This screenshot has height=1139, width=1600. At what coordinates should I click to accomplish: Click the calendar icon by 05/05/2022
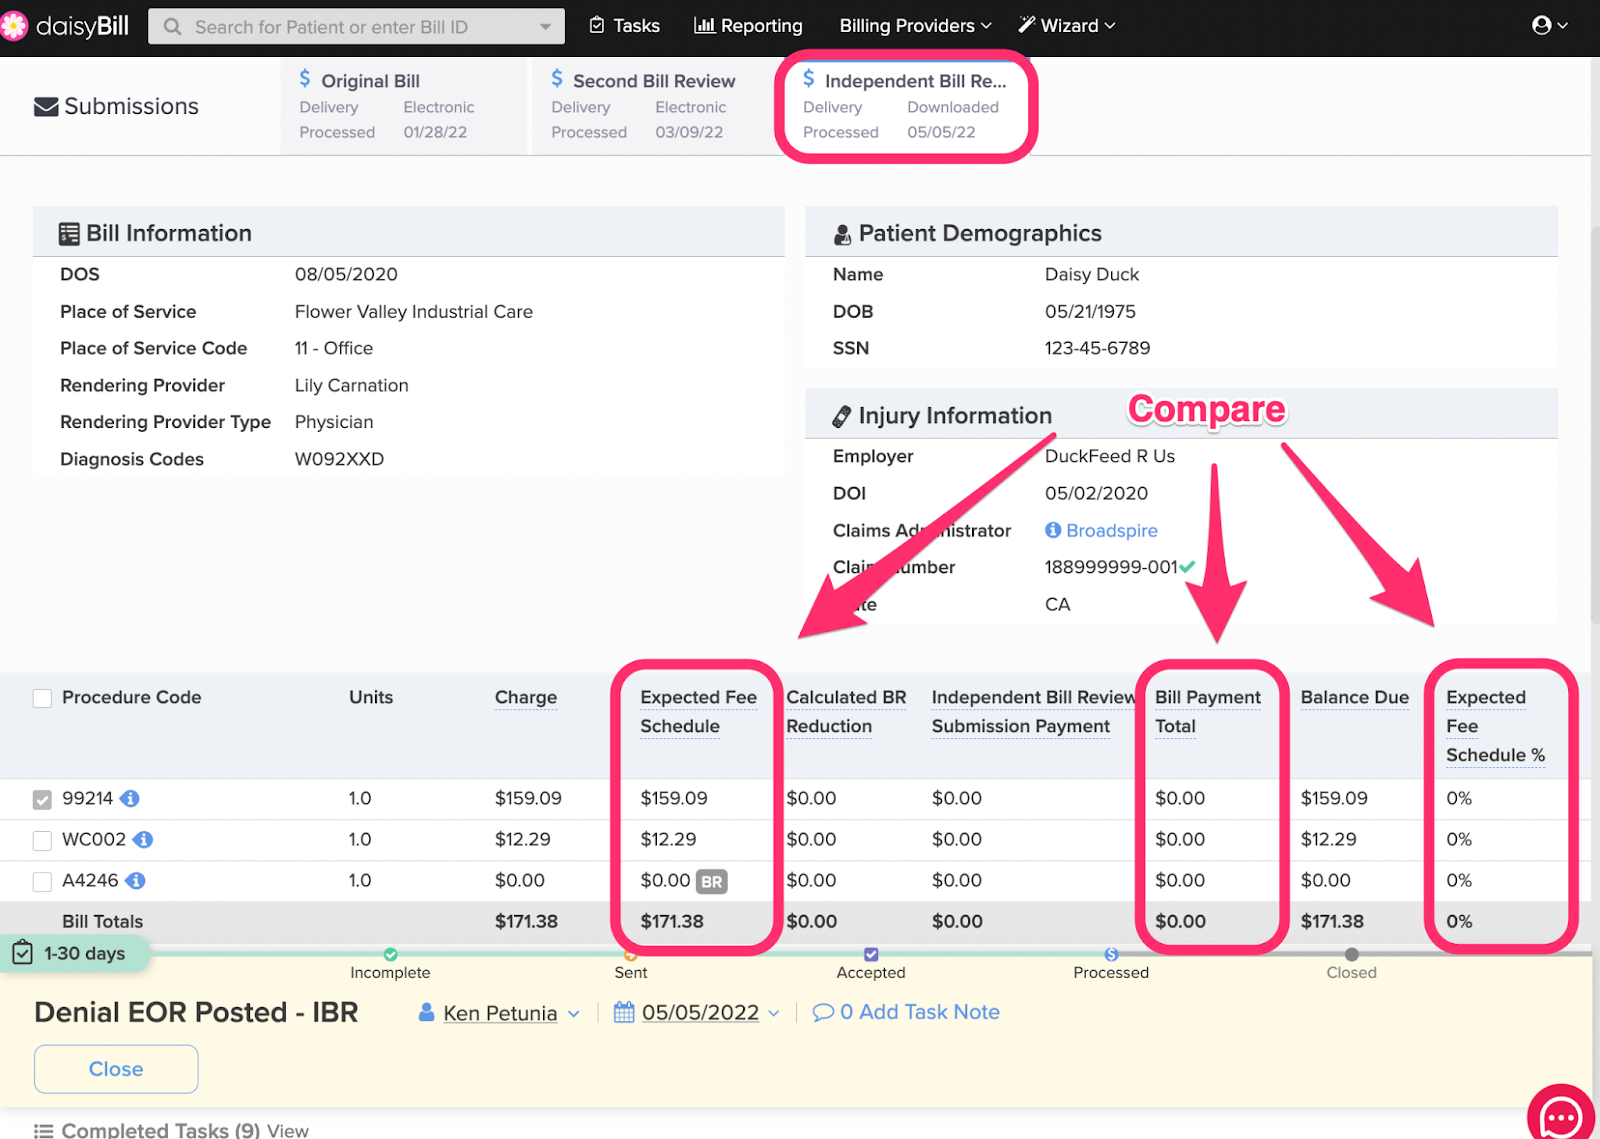[x=624, y=1012]
